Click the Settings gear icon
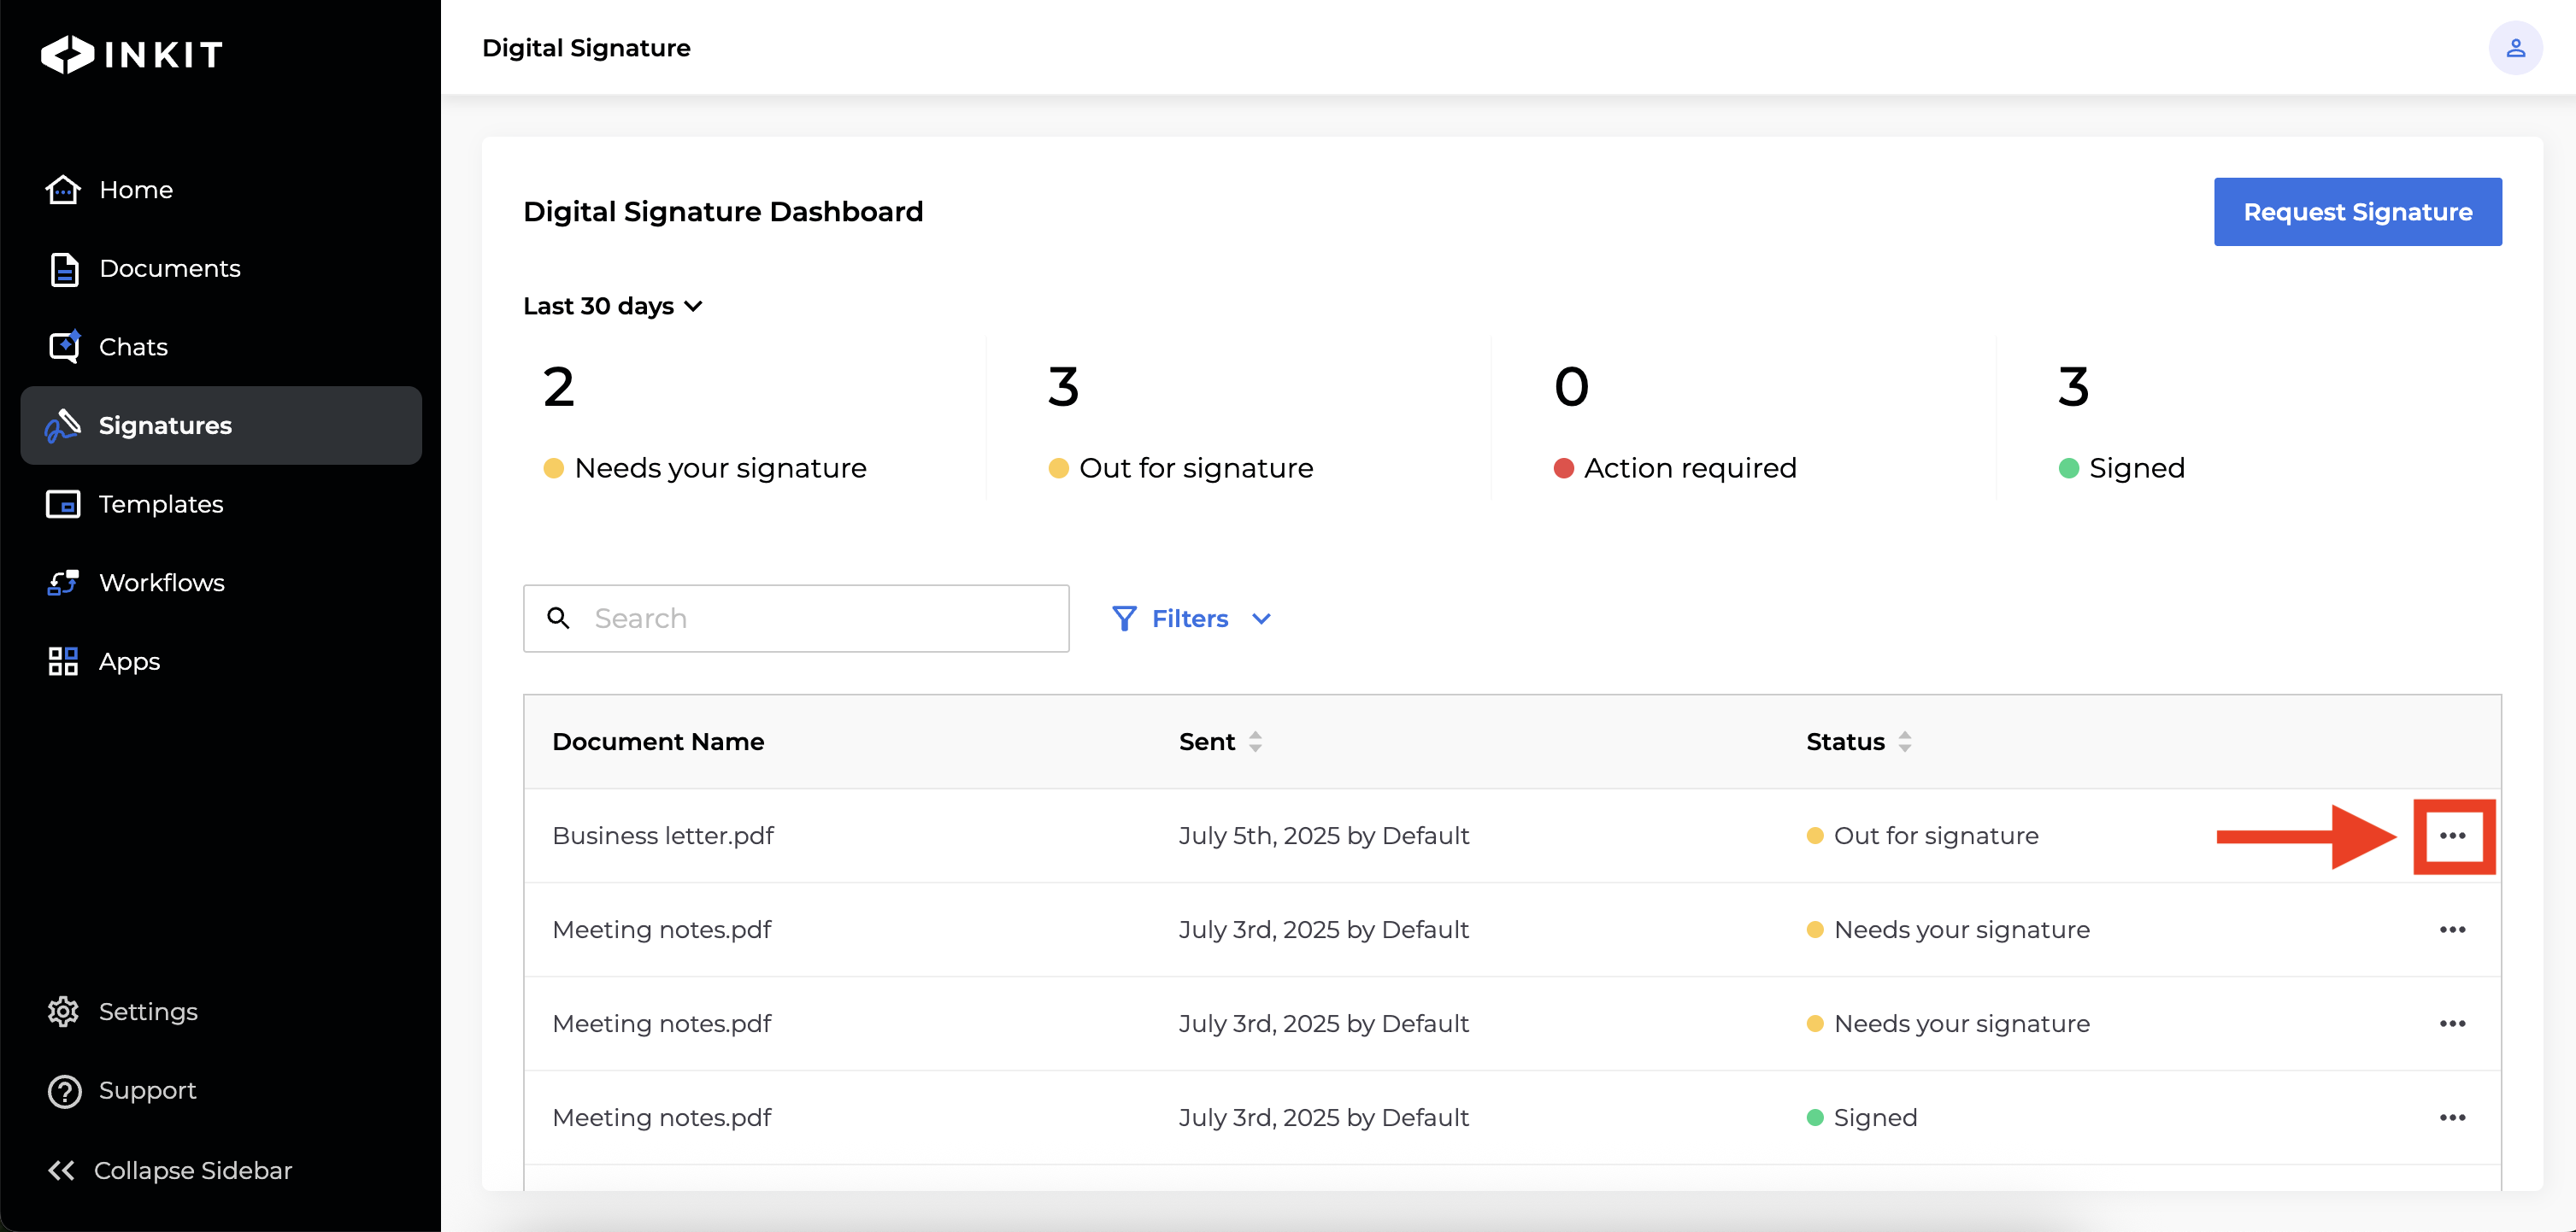The image size is (2576, 1232). (x=63, y=1011)
